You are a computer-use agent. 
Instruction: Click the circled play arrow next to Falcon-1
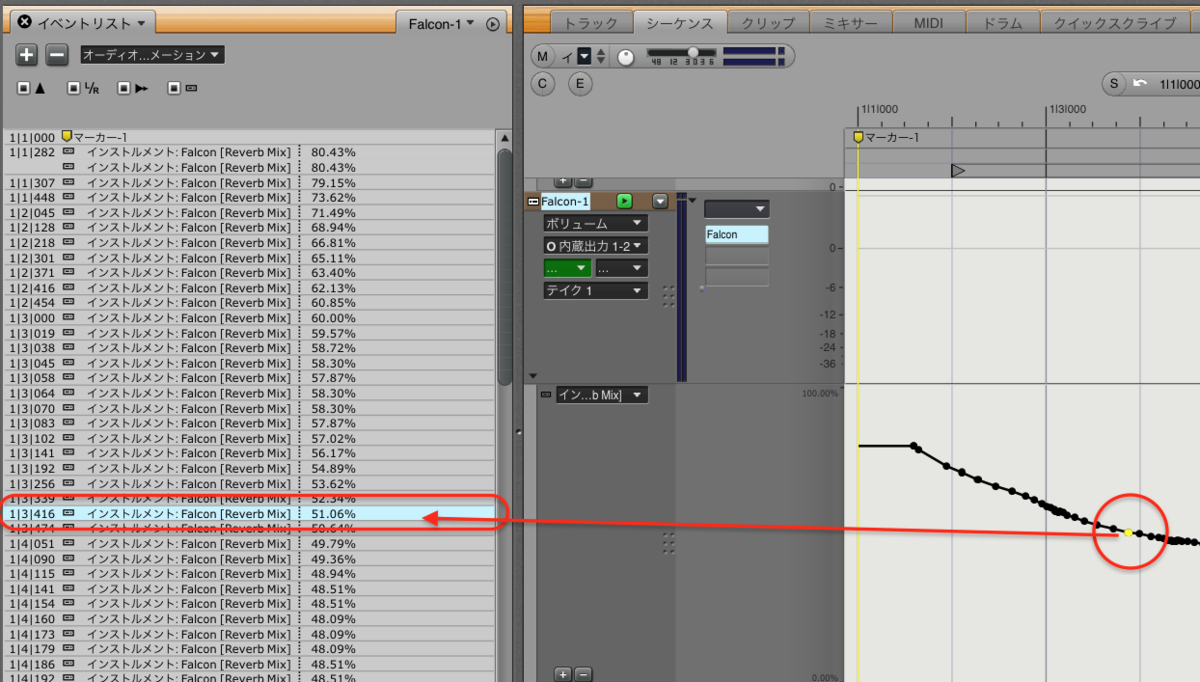tap(493, 24)
